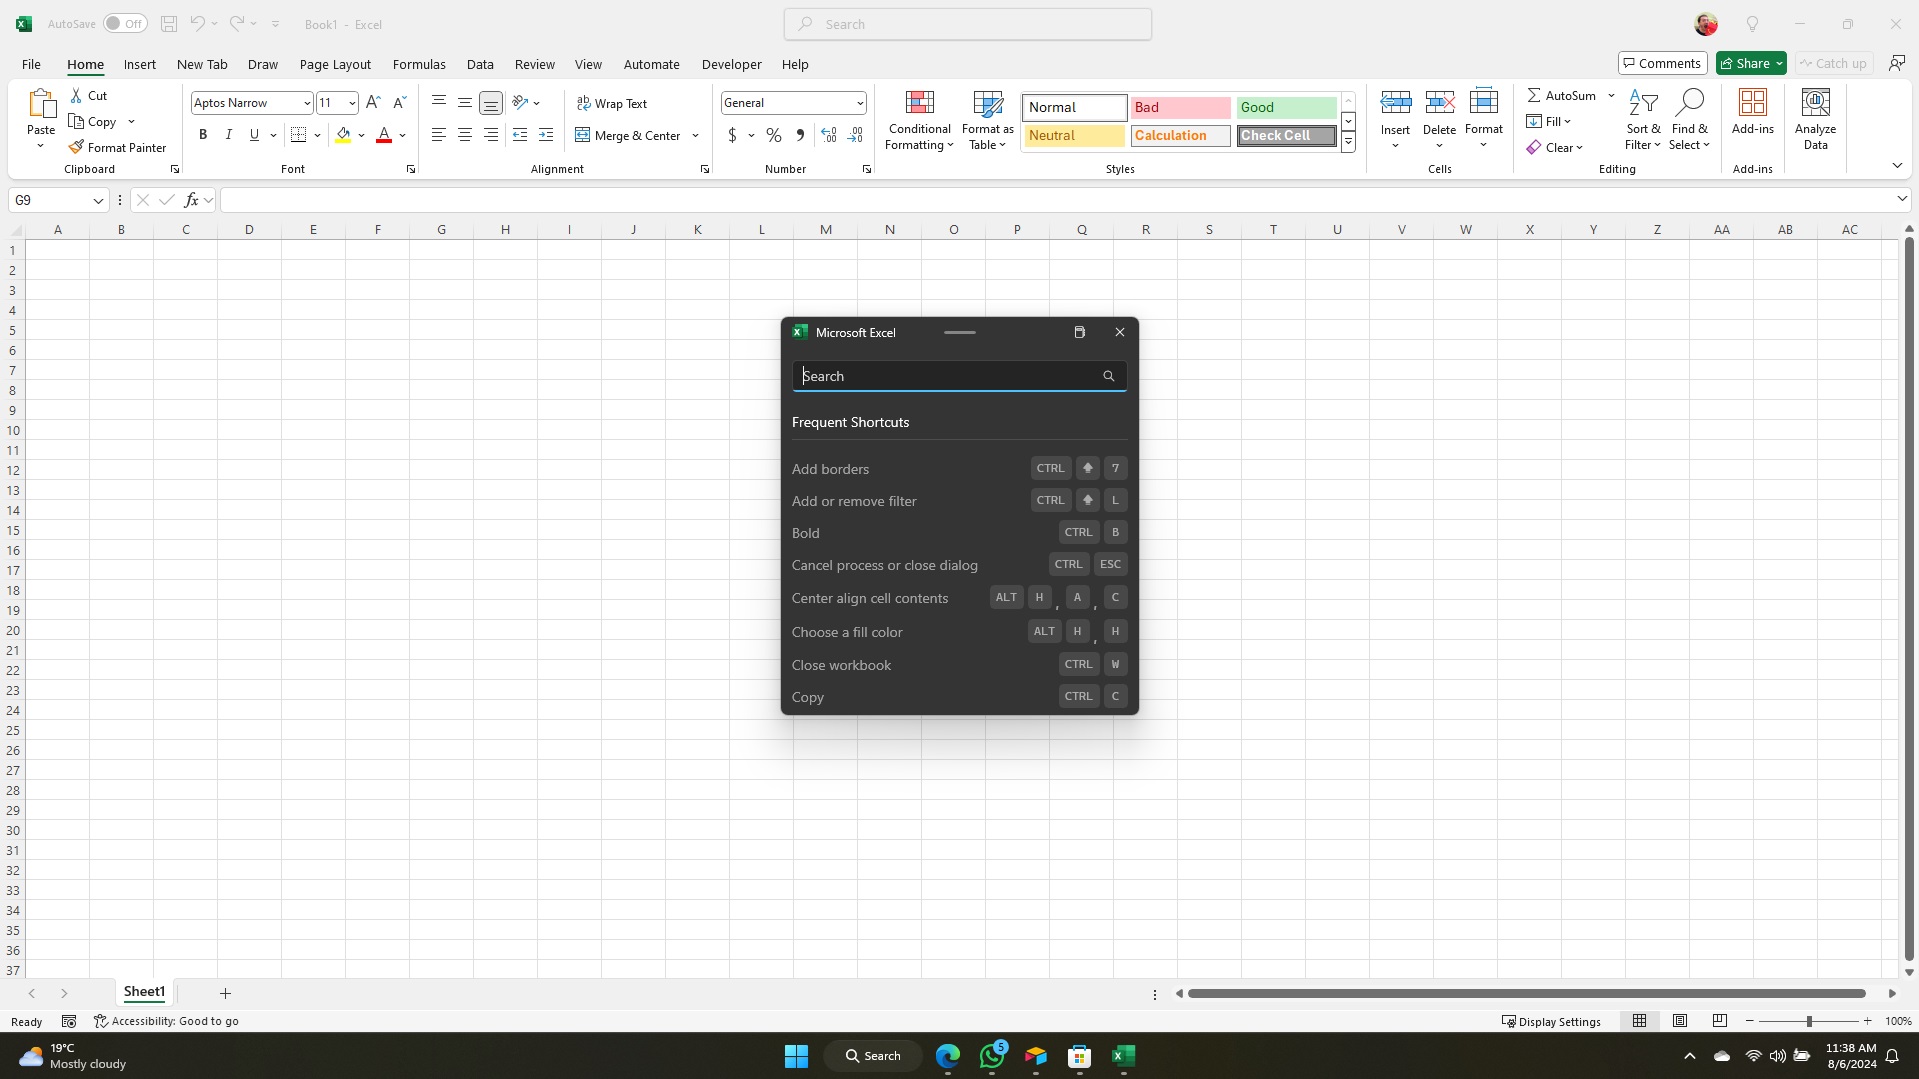Toggle AutoSave switch

coord(125,24)
